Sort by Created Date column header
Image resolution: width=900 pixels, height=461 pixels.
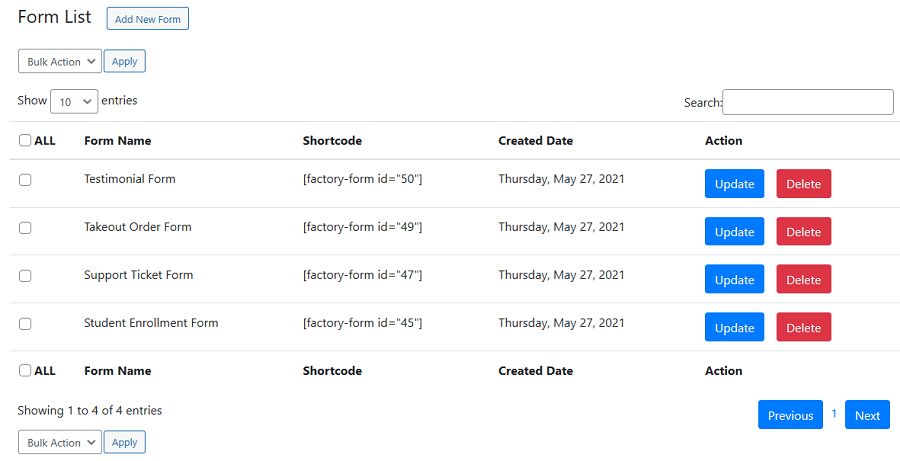535,141
